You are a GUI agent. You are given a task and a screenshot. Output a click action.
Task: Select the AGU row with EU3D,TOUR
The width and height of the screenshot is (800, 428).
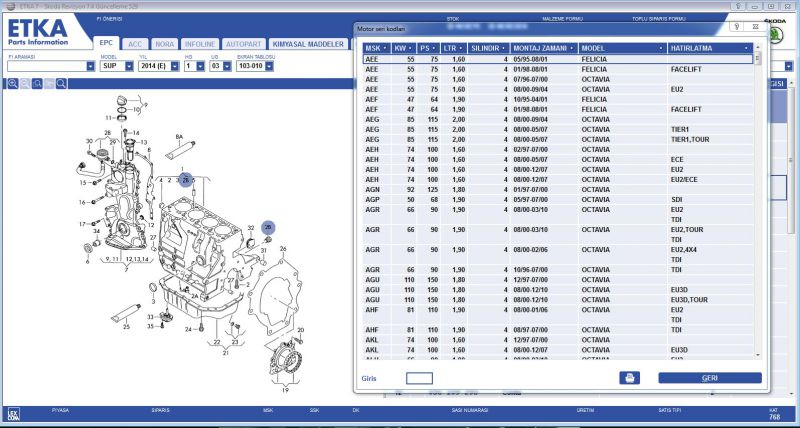[558, 299]
